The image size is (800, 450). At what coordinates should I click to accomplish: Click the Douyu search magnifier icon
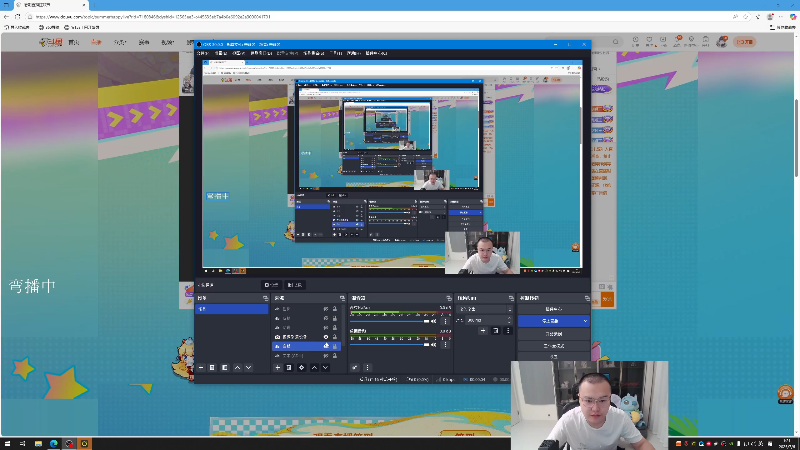(615, 42)
